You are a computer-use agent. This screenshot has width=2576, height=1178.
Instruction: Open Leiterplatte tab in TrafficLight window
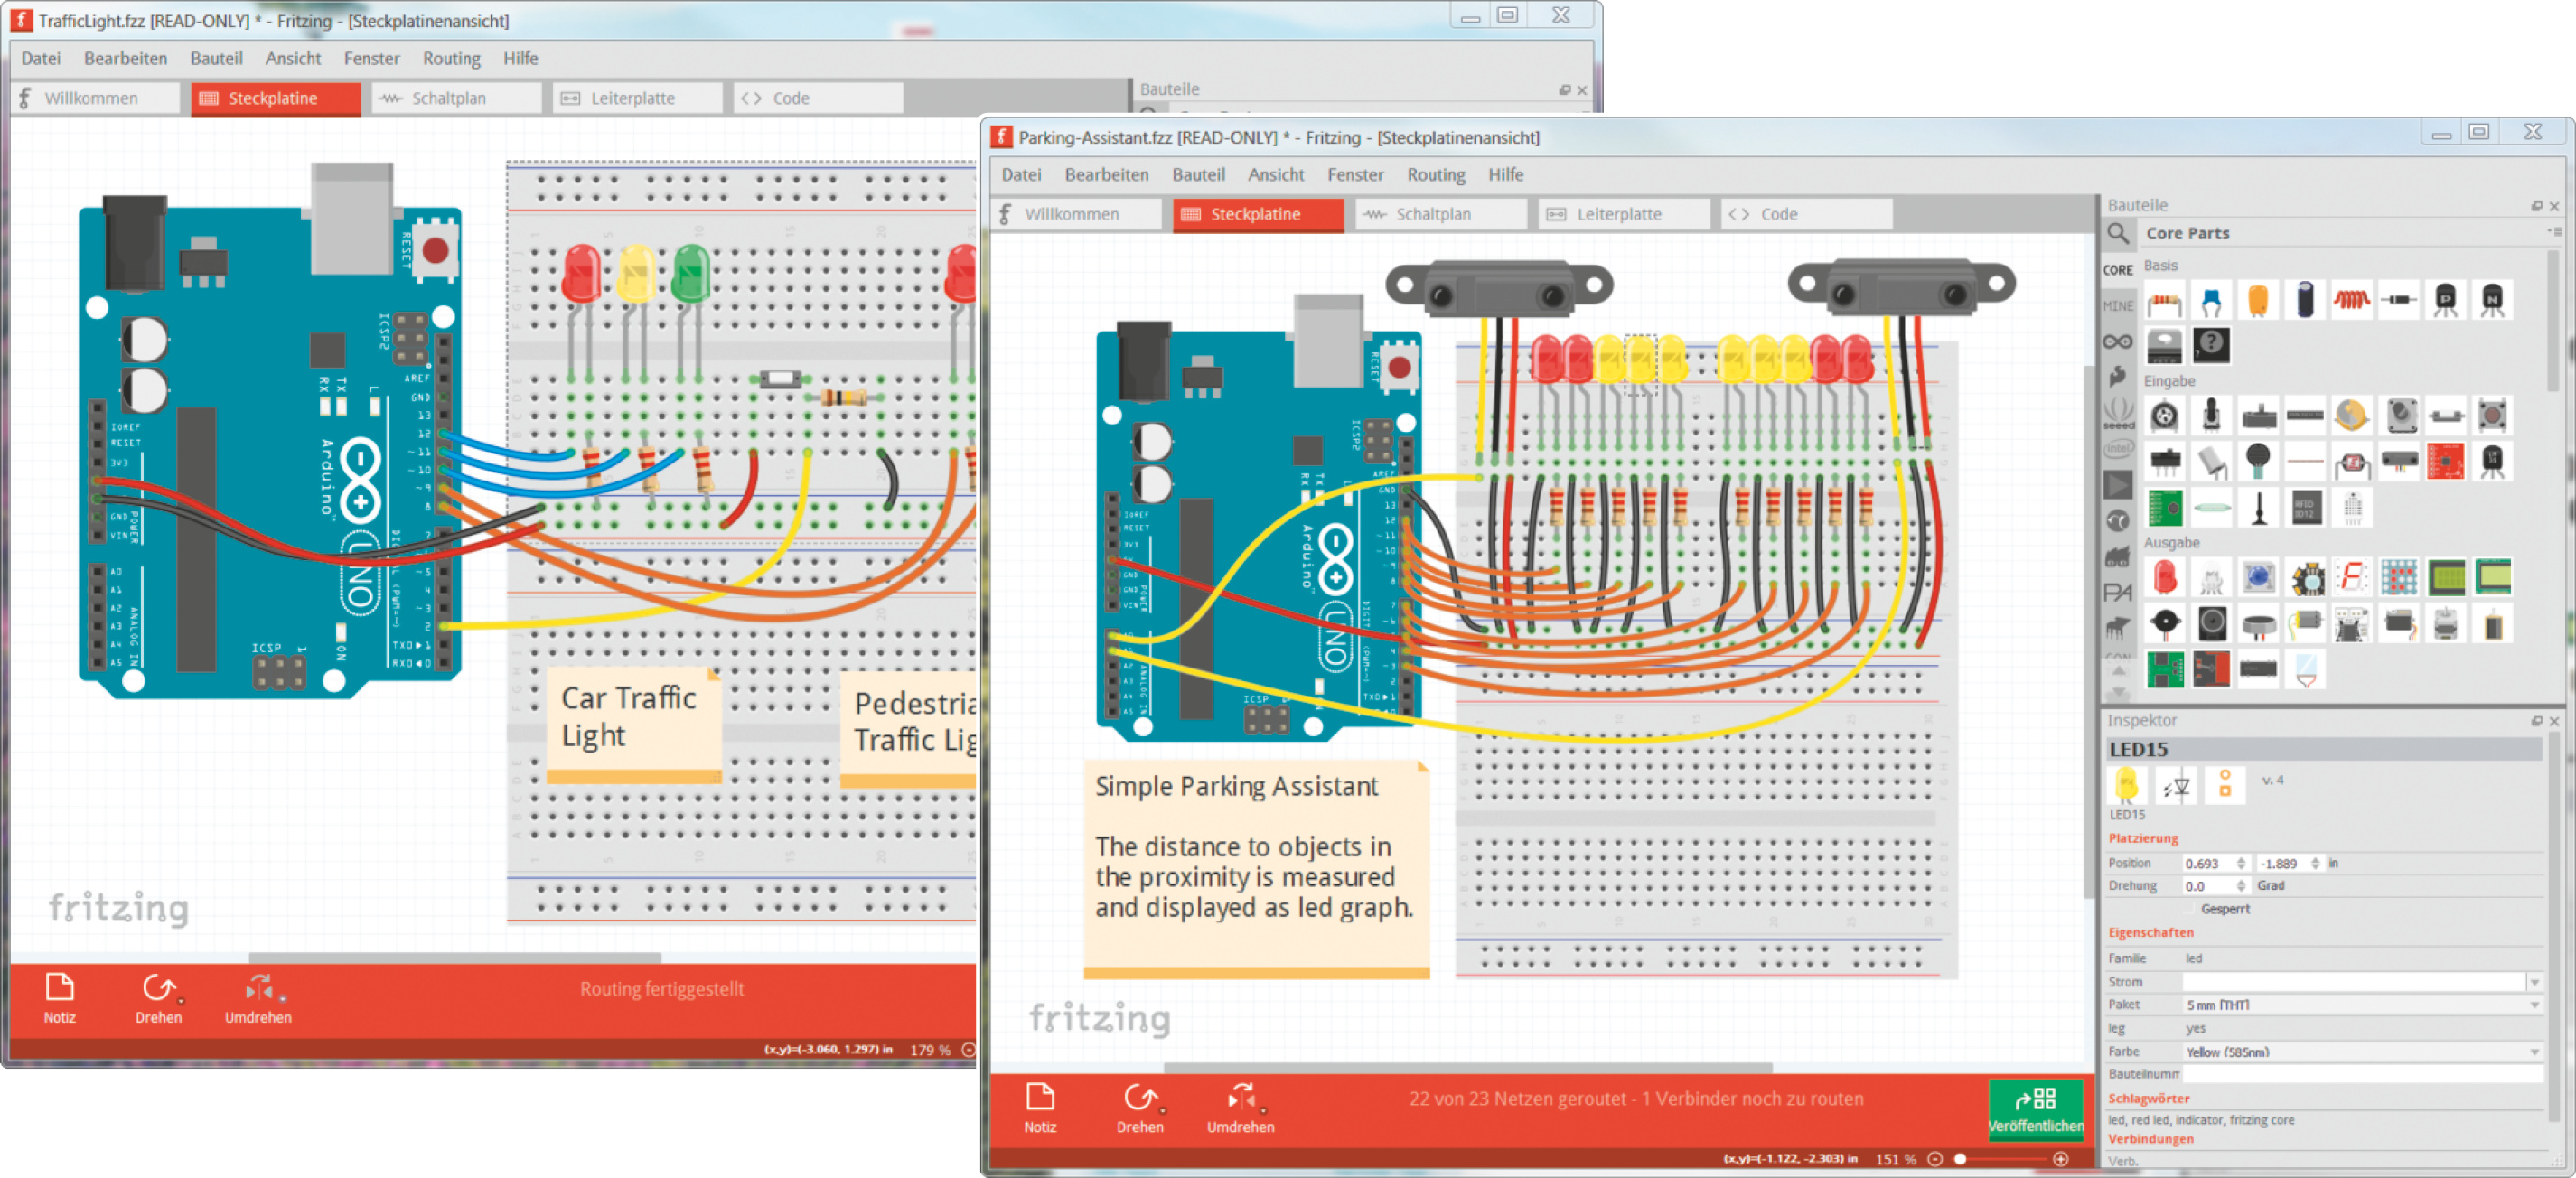tap(632, 98)
